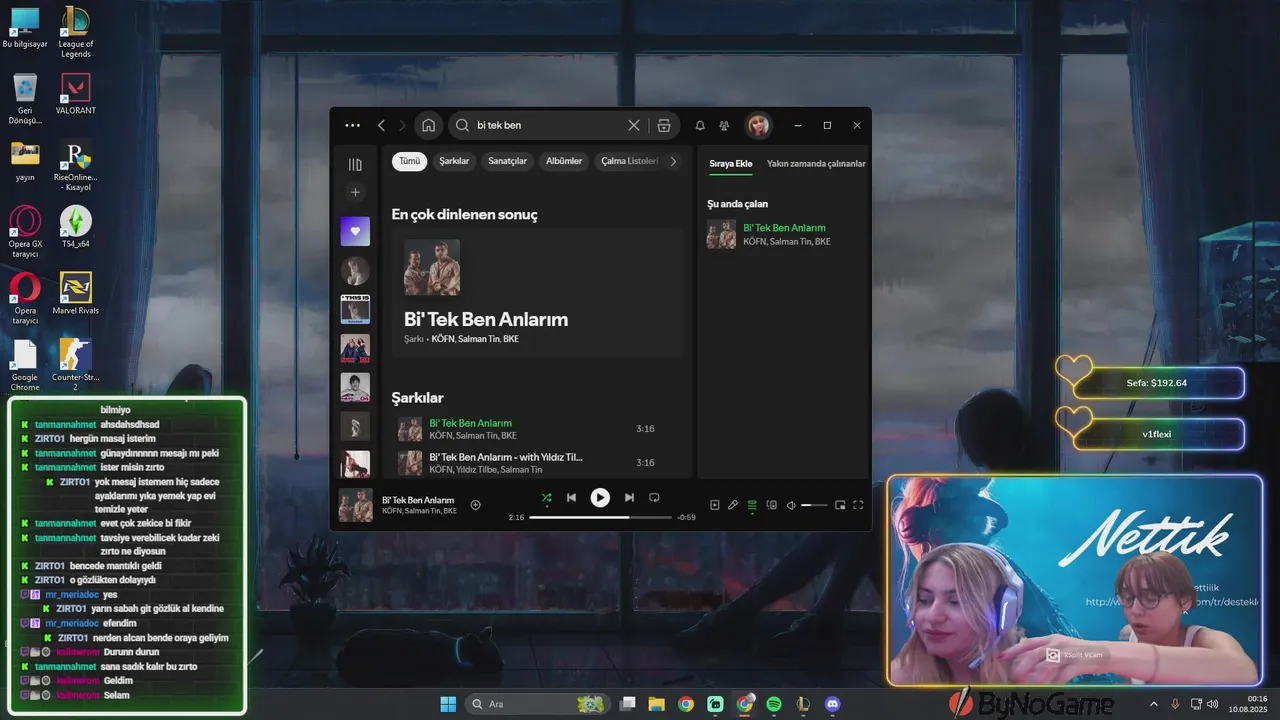Open the Bu bilgisayar desktop icon

[25, 28]
